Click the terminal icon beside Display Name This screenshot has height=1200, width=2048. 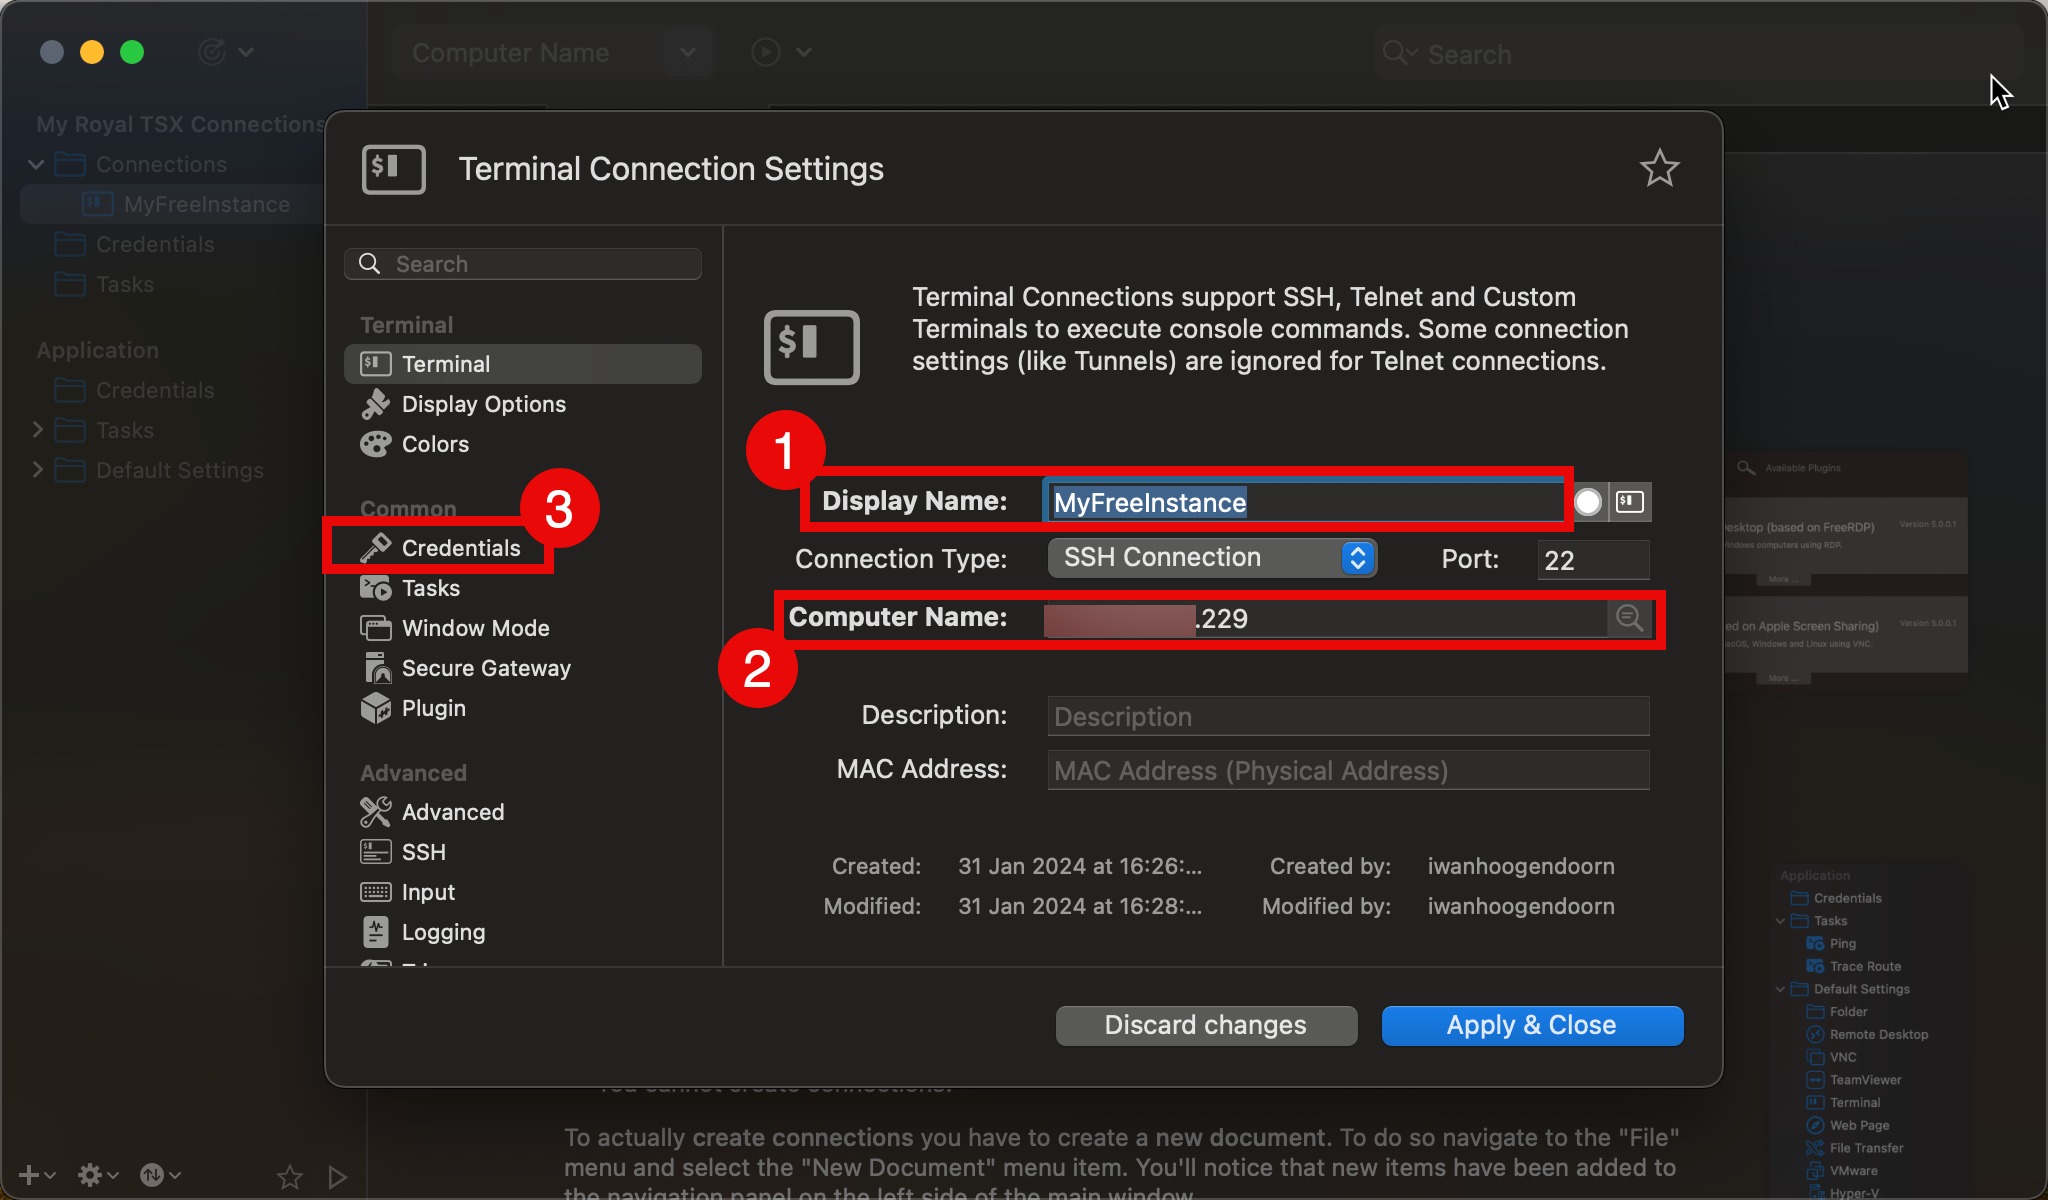(1630, 502)
